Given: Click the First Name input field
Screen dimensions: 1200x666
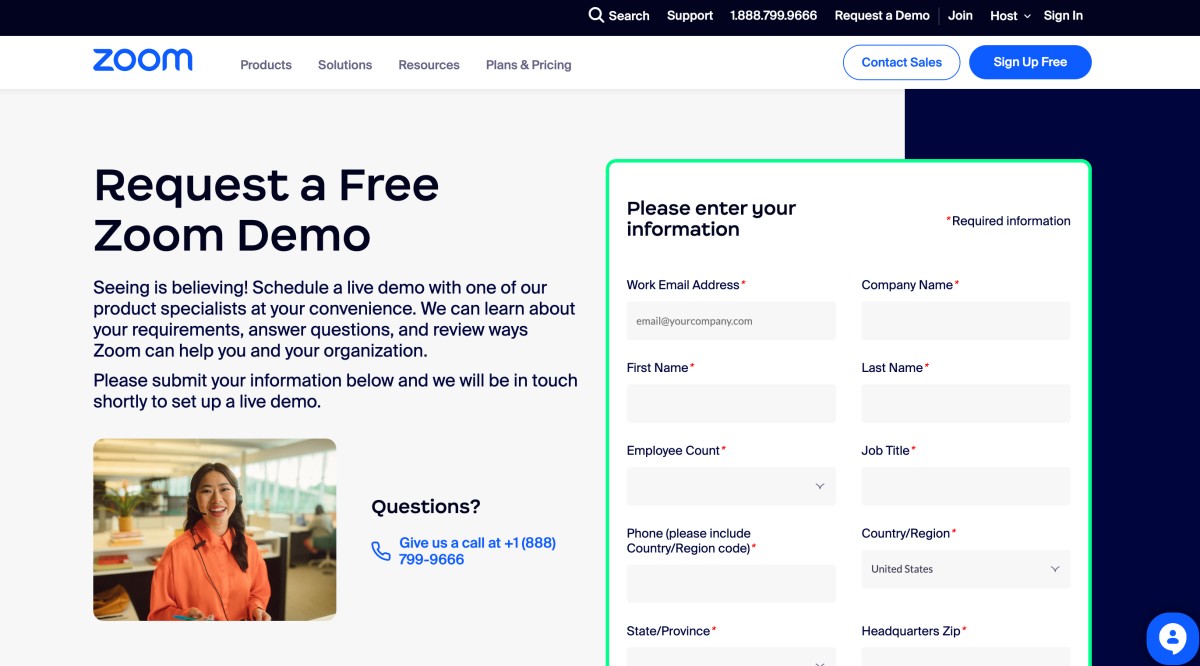Looking at the screenshot, I should (x=731, y=403).
